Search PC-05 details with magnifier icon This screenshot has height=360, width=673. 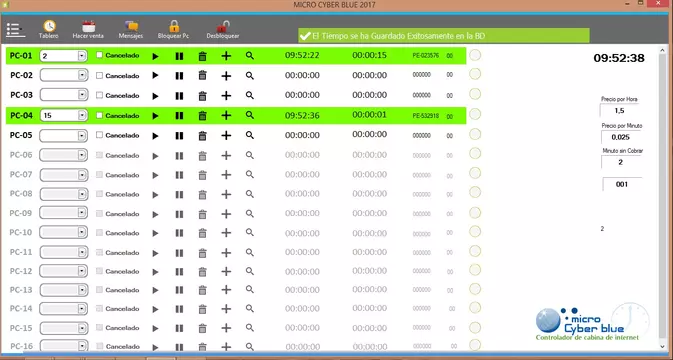pos(250,135)
